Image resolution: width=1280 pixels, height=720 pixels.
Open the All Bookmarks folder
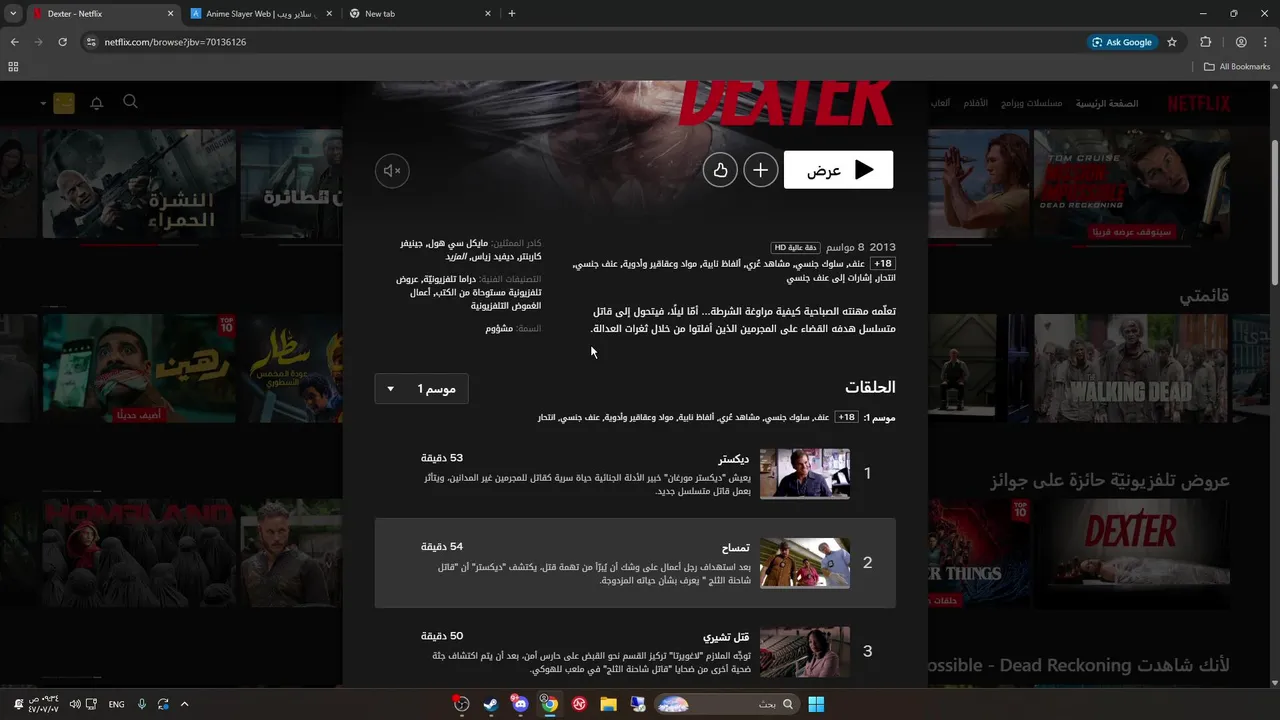[1237, 67]
